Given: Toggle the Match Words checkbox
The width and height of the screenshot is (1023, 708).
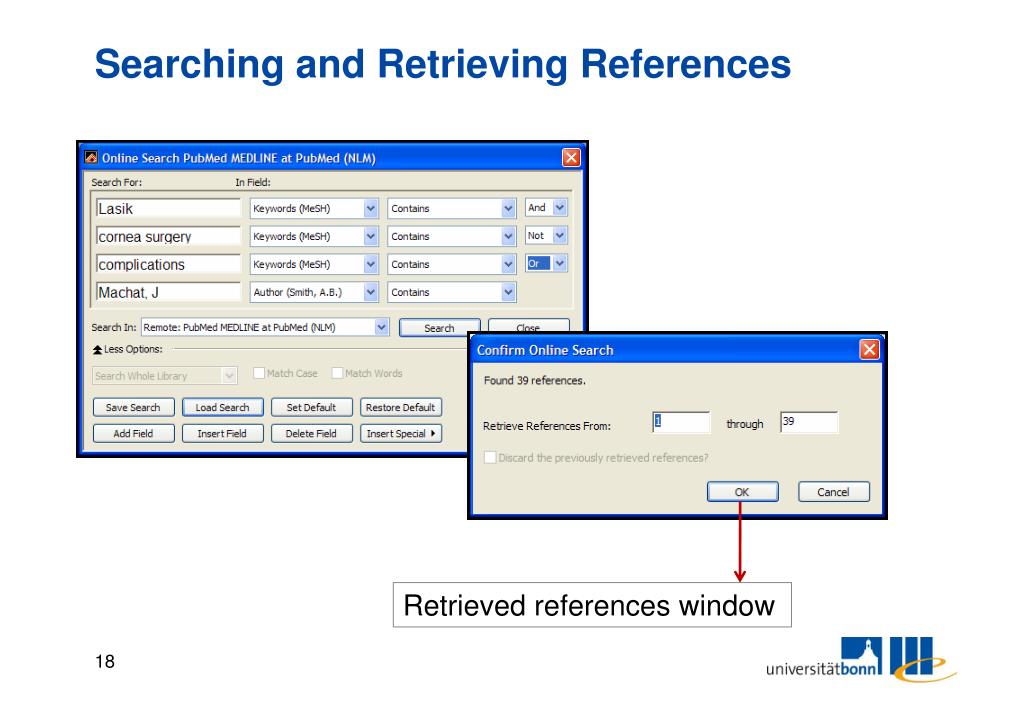Looking at the screenshot, I should pos(337,373).
